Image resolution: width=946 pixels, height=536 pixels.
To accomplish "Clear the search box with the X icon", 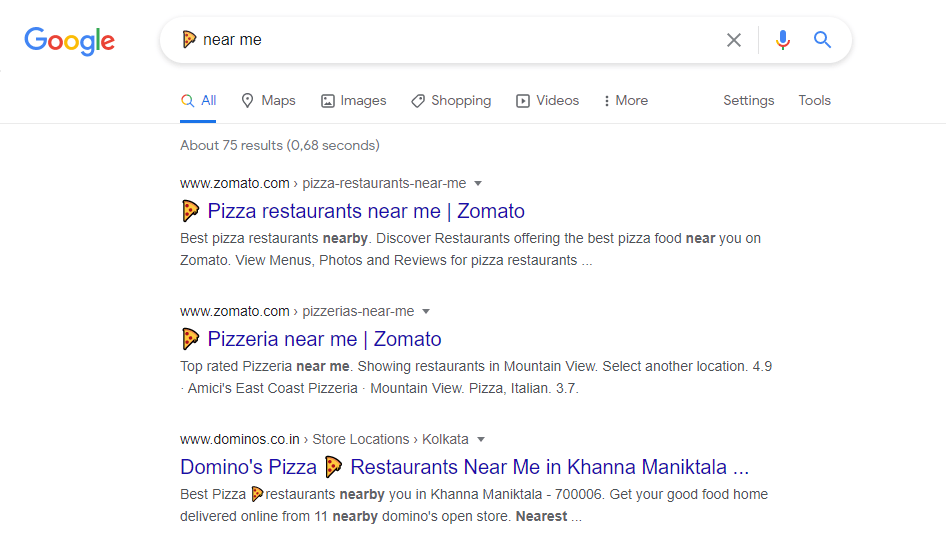I will point(734,40).
